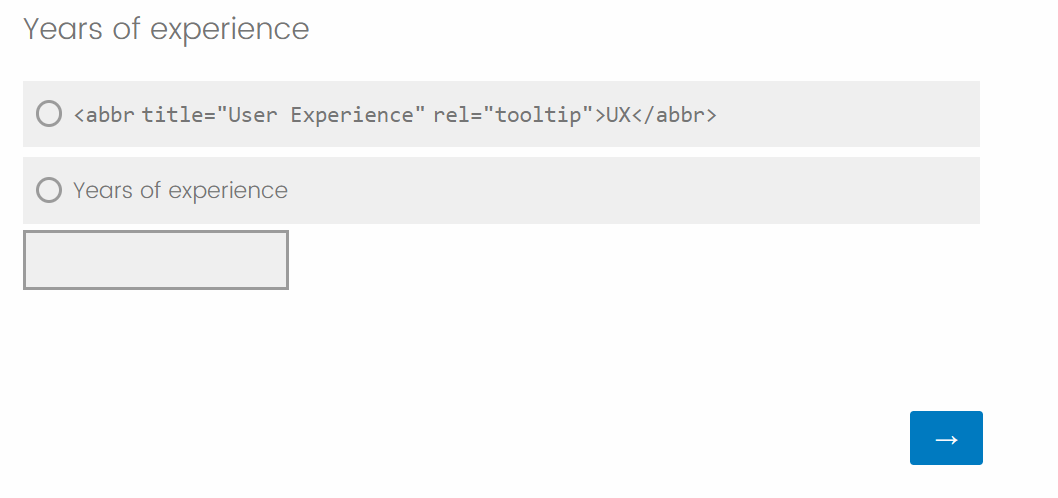This screenshot has height=498, width=1058.
Task: Click the word "experience" in the heading
Action: pyautogui.click(x=229, y=30)
